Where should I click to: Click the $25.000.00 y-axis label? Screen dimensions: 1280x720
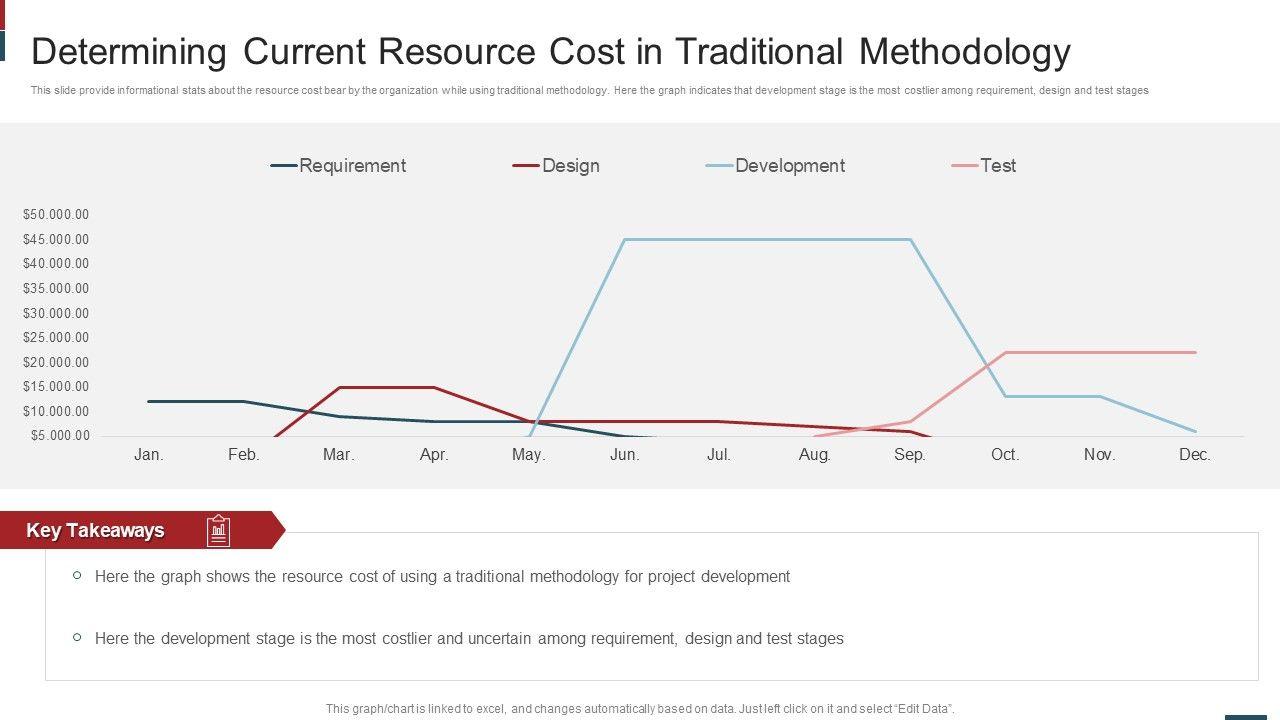(x=56, y=338)
